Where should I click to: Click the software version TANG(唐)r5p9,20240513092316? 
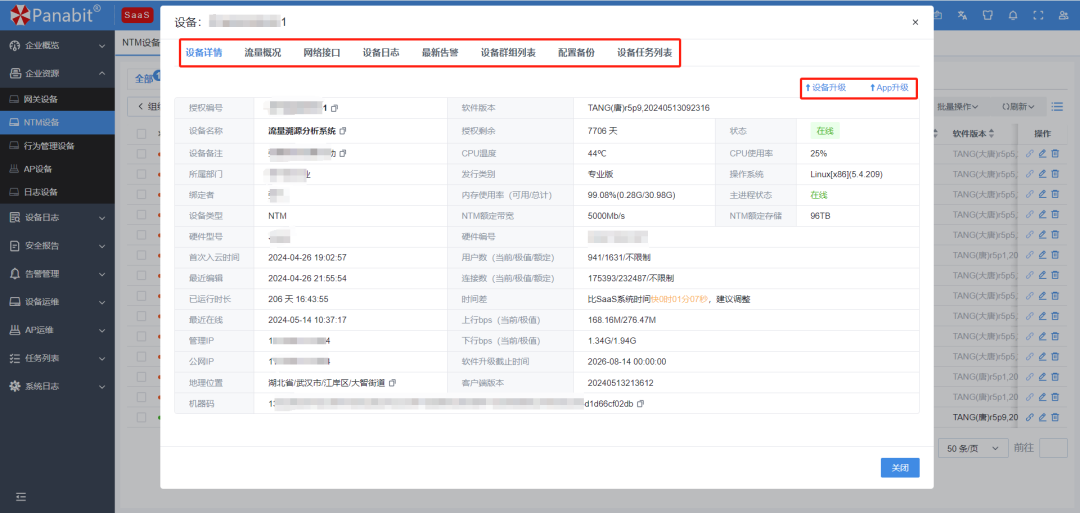(x=649, y=108)
